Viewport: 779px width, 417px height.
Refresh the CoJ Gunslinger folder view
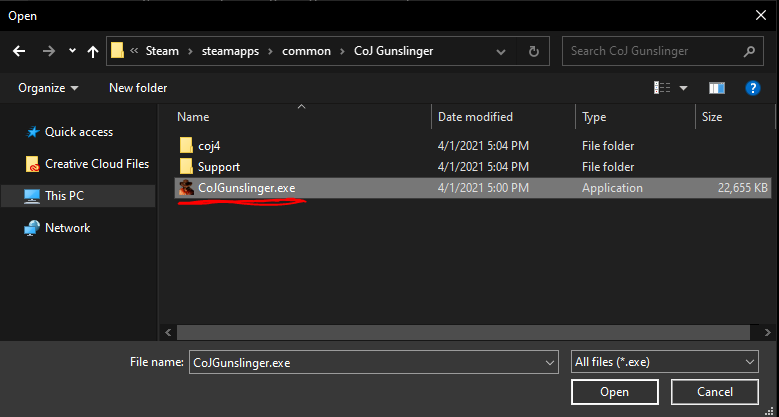(x=534, y=51)
